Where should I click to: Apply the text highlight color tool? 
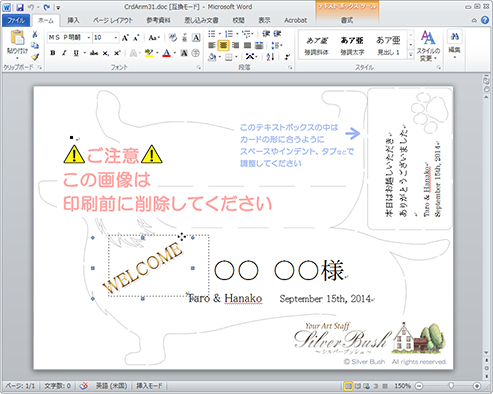pos(149,53)
